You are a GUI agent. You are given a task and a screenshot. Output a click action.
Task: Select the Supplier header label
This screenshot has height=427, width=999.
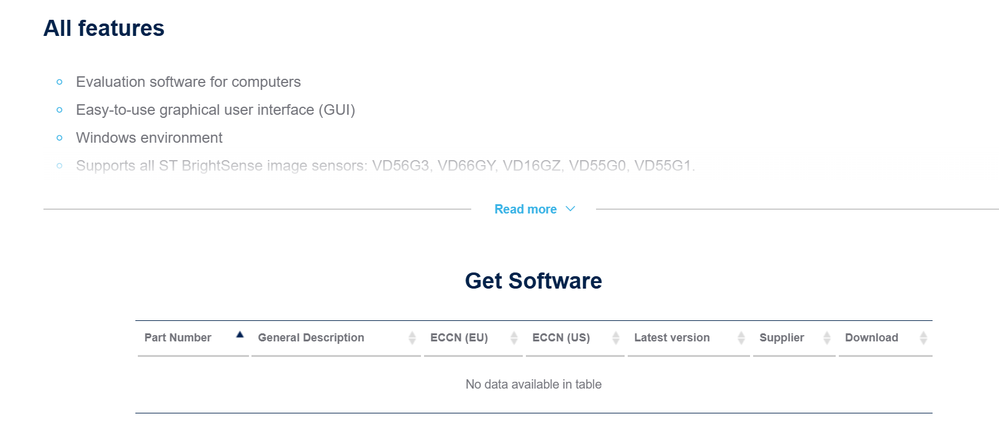[x=782, y=338]
